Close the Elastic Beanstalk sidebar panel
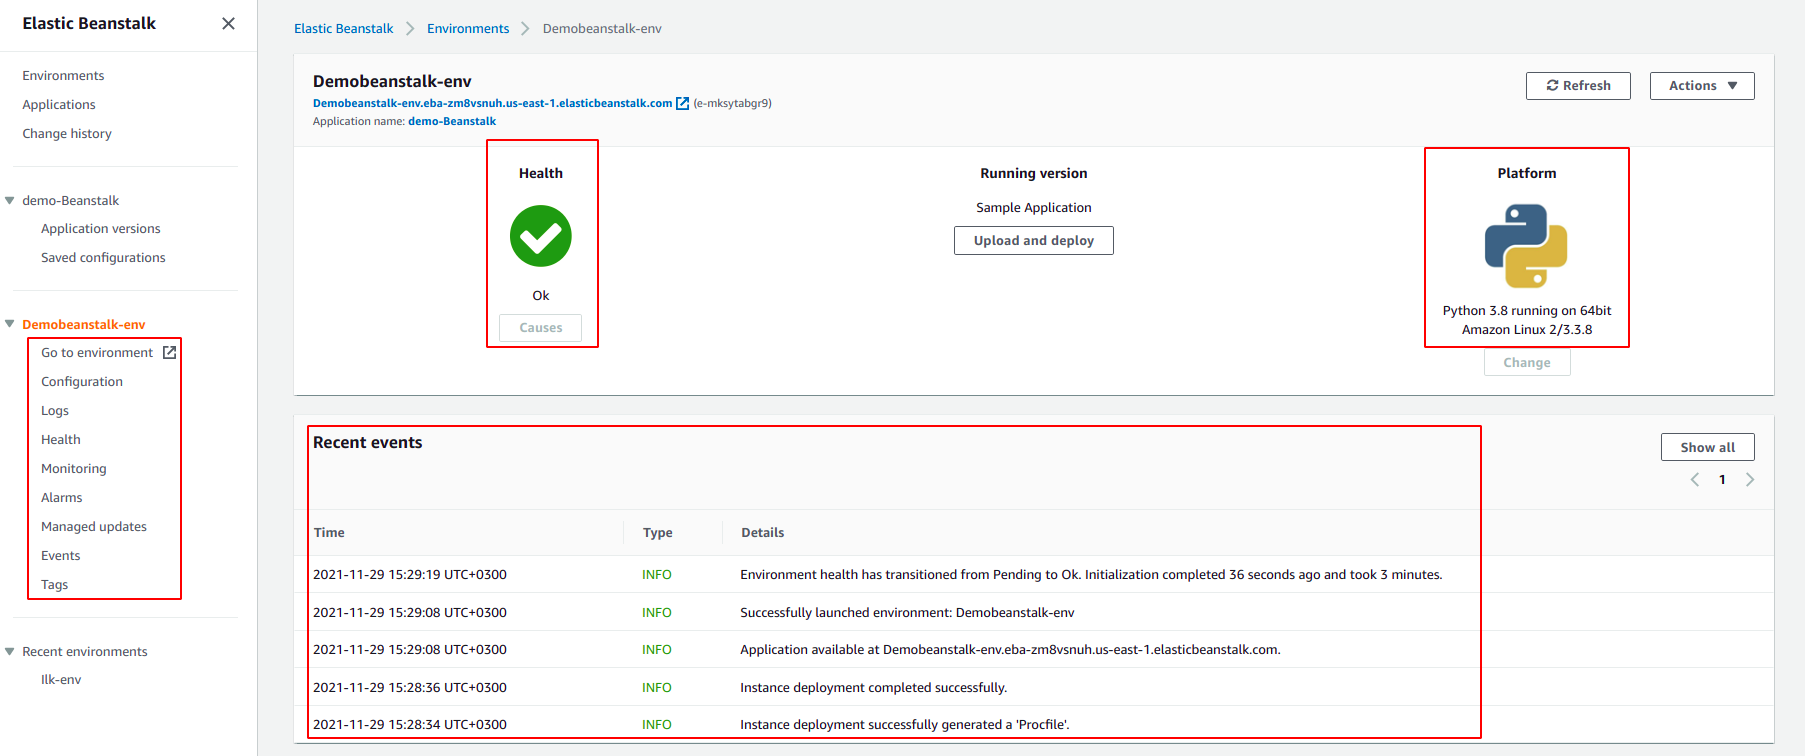The height and width of the screenshot is (756, 1805). [228, 23]
